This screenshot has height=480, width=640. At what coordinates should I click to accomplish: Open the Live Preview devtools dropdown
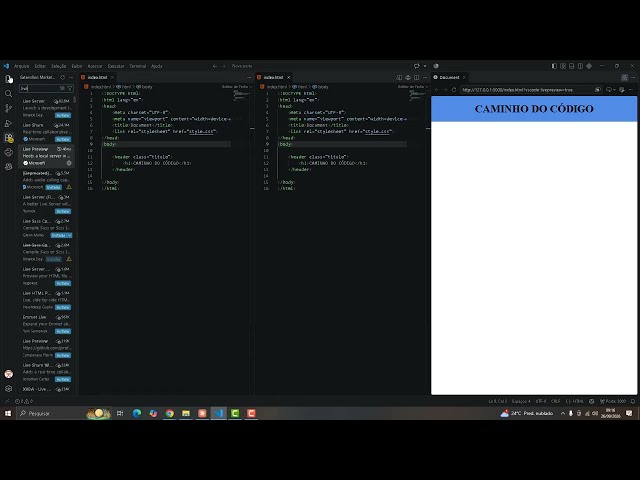pos(611,89)
